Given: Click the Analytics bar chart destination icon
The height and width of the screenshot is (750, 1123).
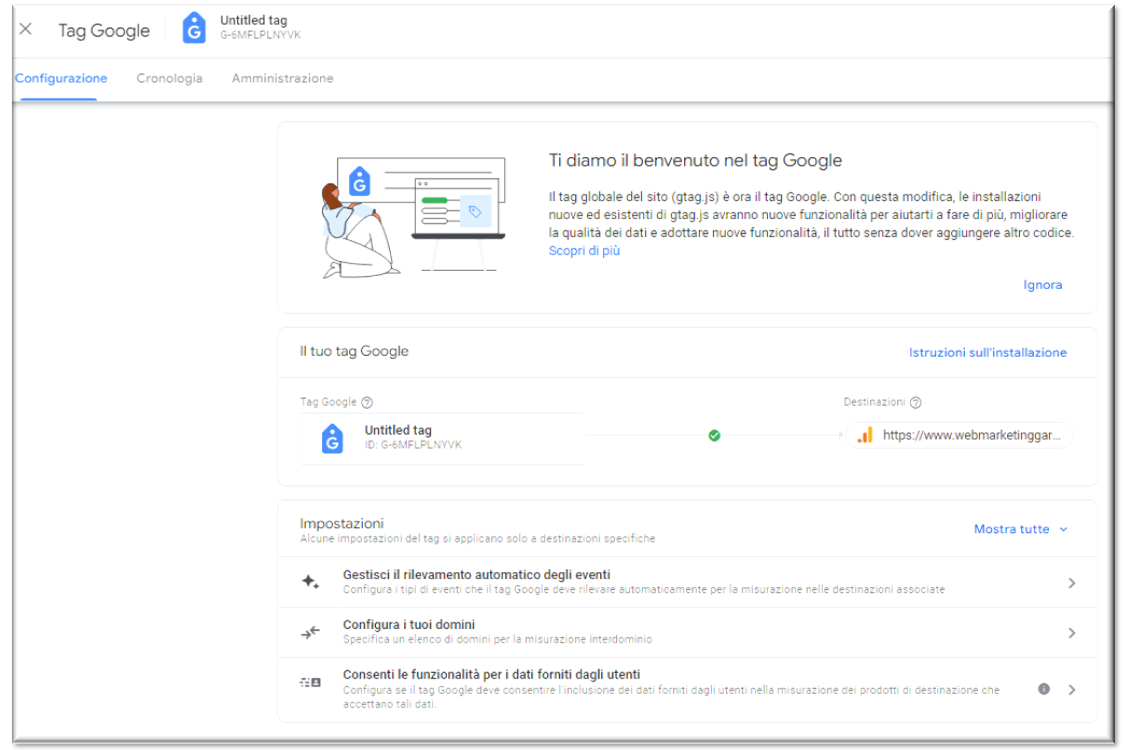Looking at the screenshot, I should (865, 435).
